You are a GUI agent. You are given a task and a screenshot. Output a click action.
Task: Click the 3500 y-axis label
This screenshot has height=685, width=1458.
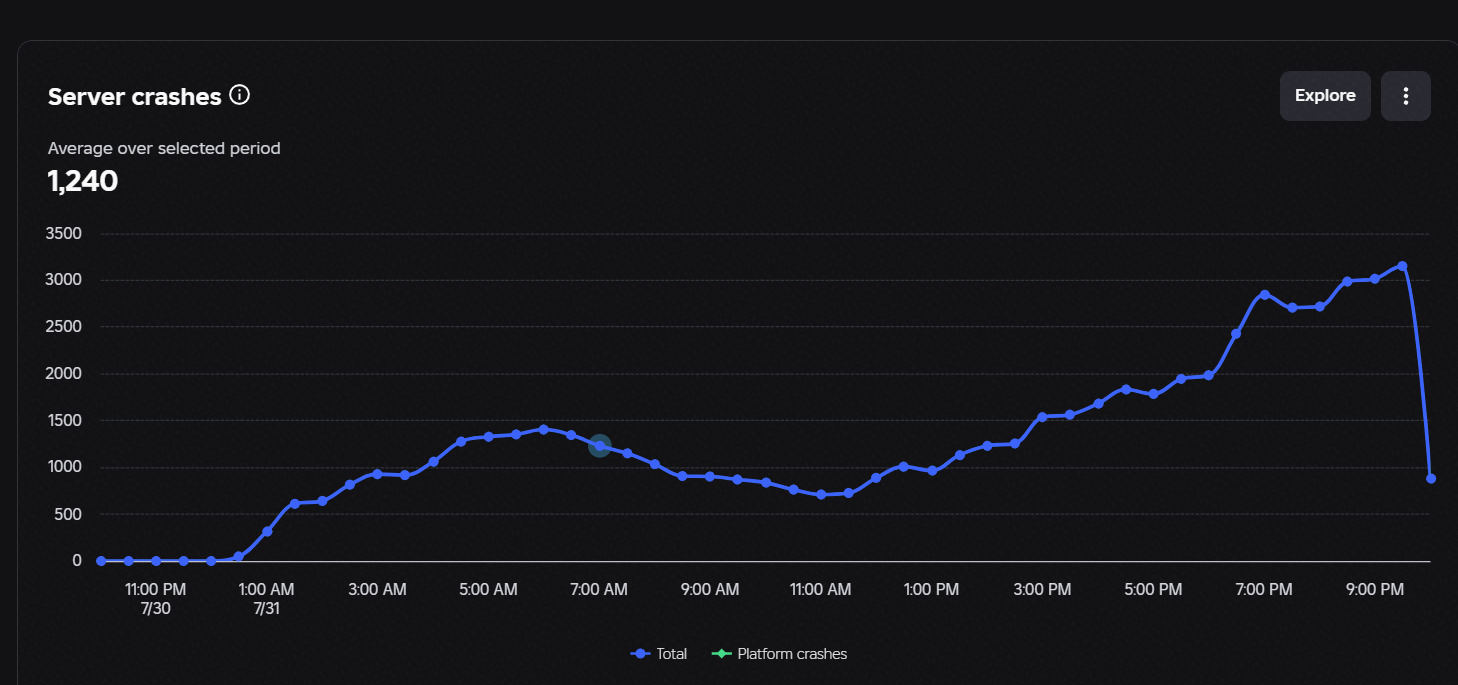pyautogui.click(x=64, y=233)
